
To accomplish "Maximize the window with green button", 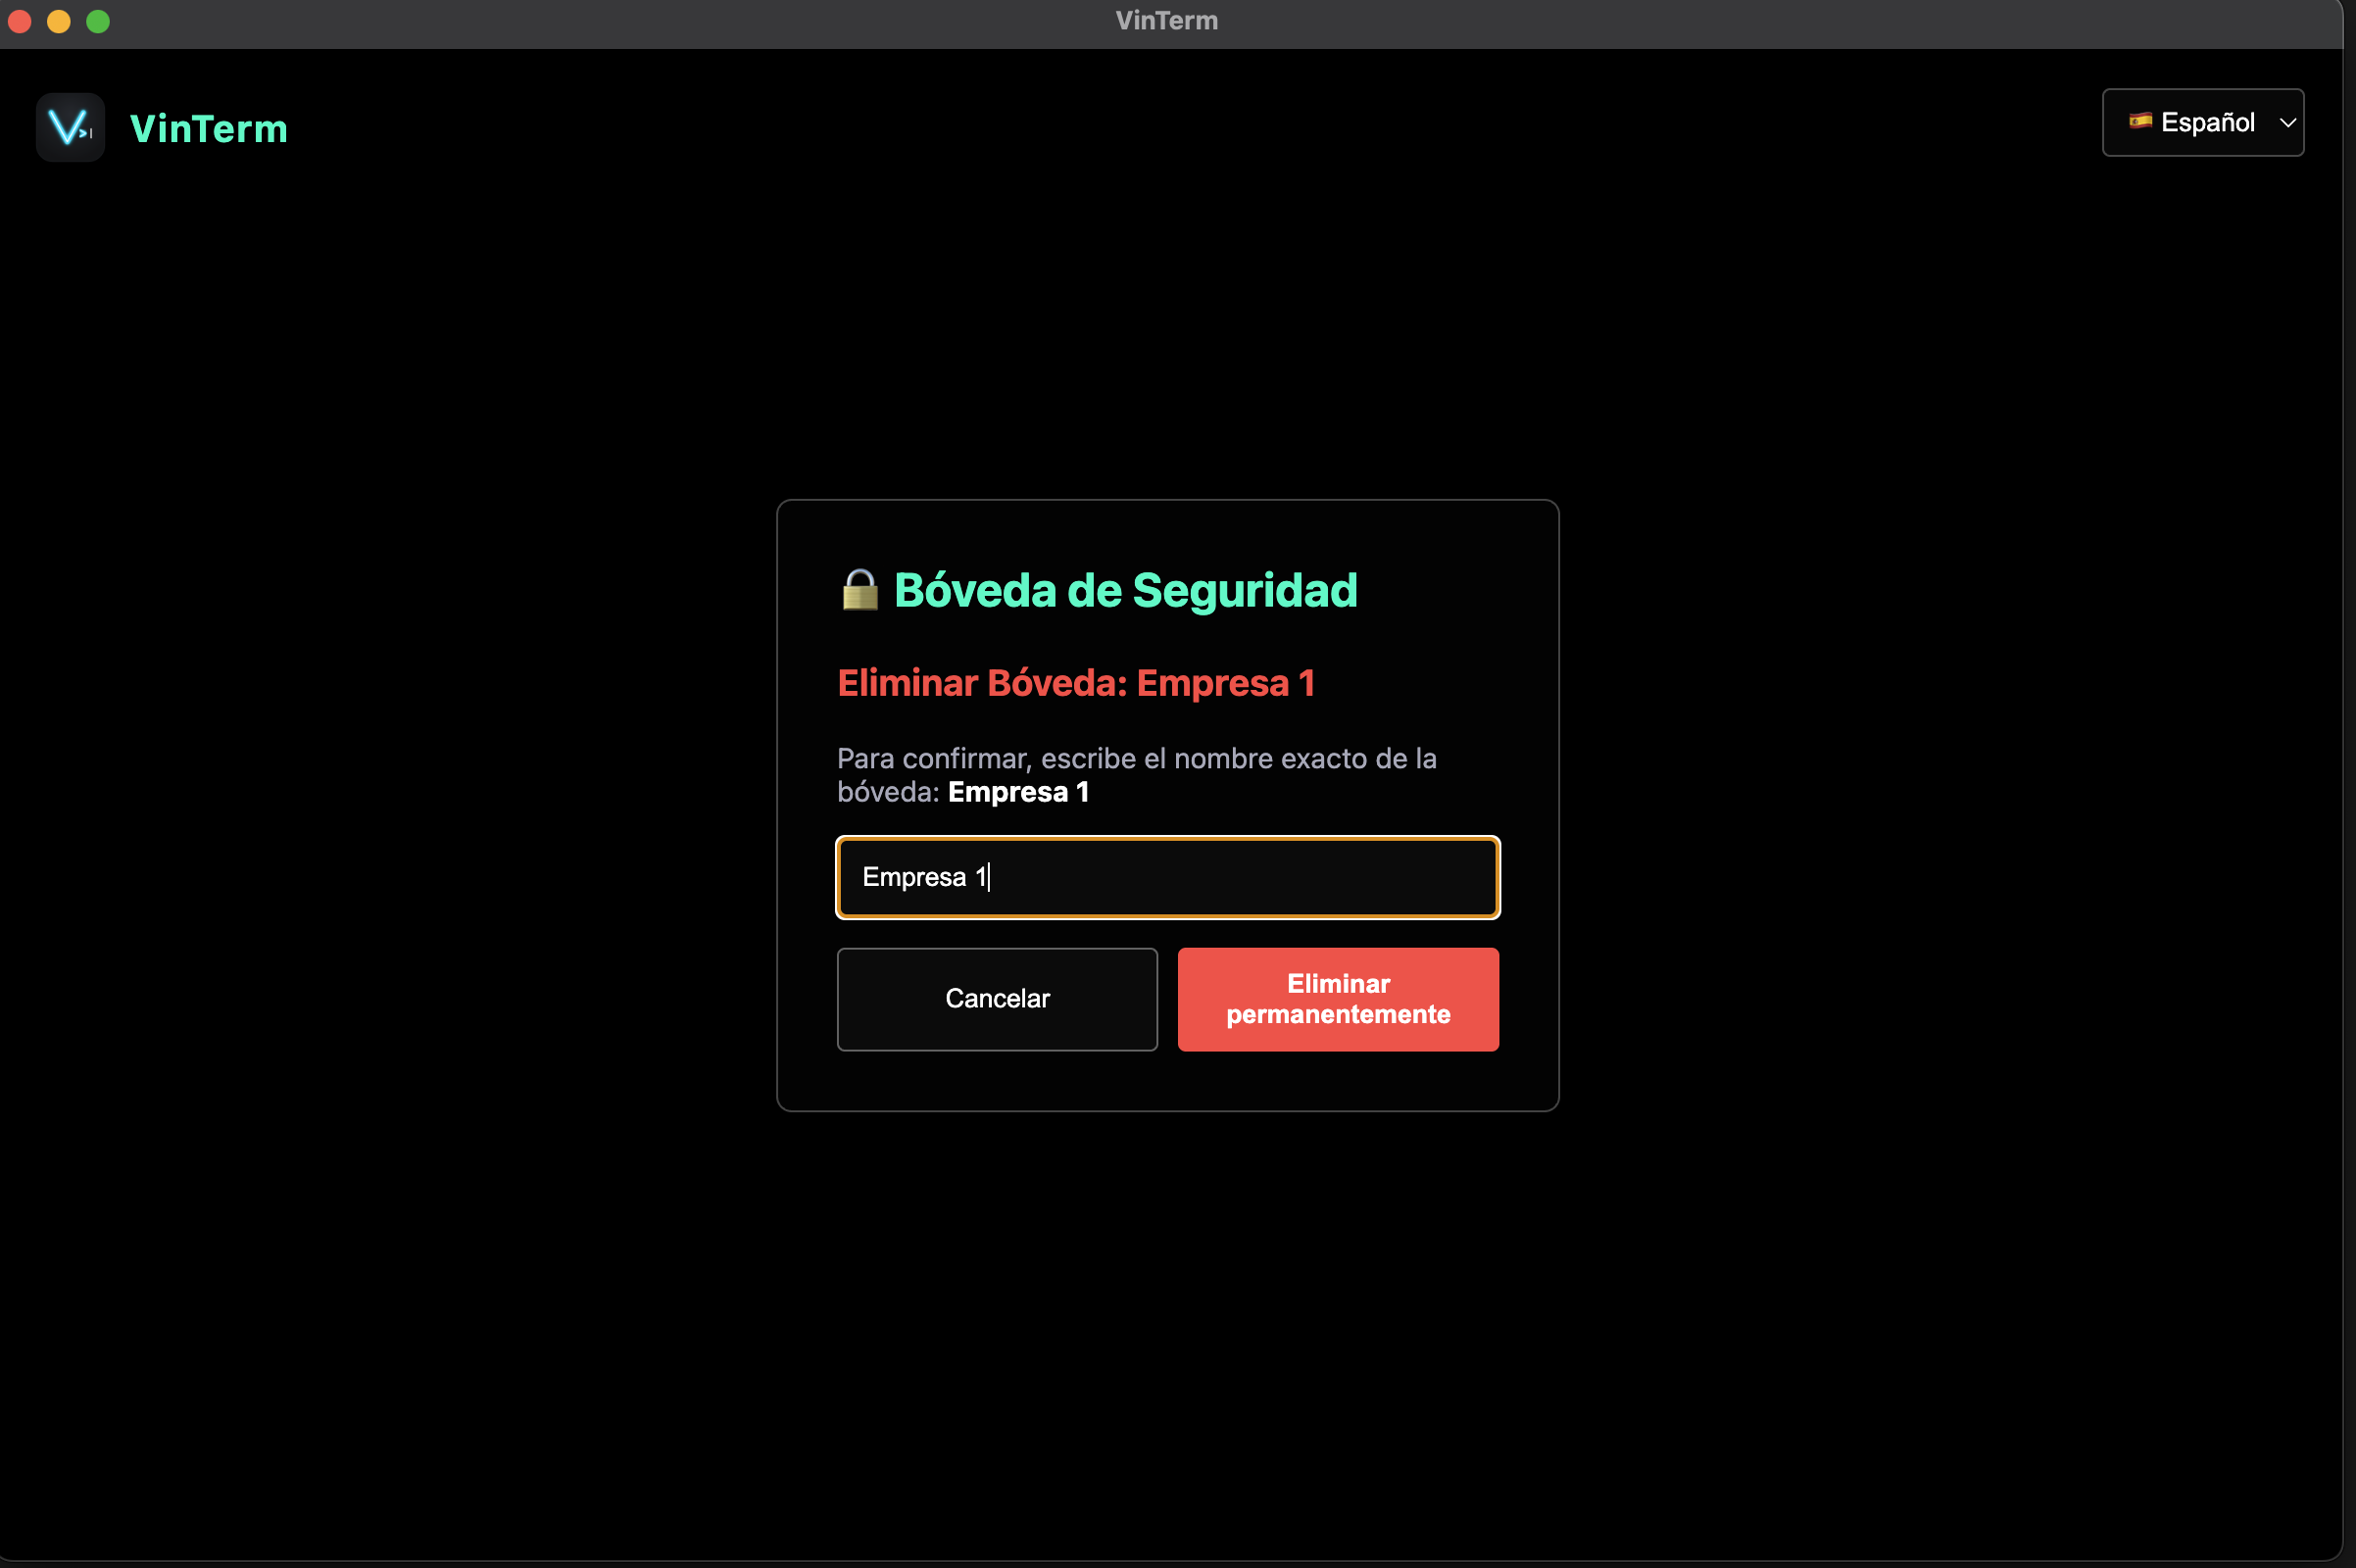I will pos(98,21).
